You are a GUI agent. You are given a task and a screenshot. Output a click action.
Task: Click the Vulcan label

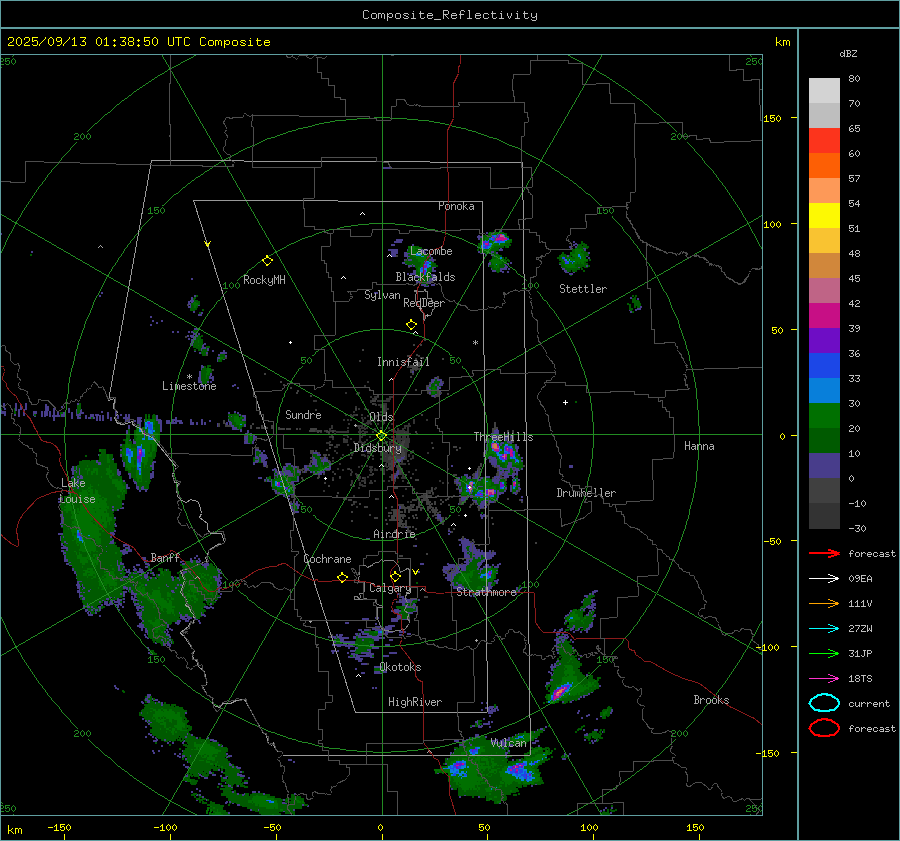click(509, 743)
